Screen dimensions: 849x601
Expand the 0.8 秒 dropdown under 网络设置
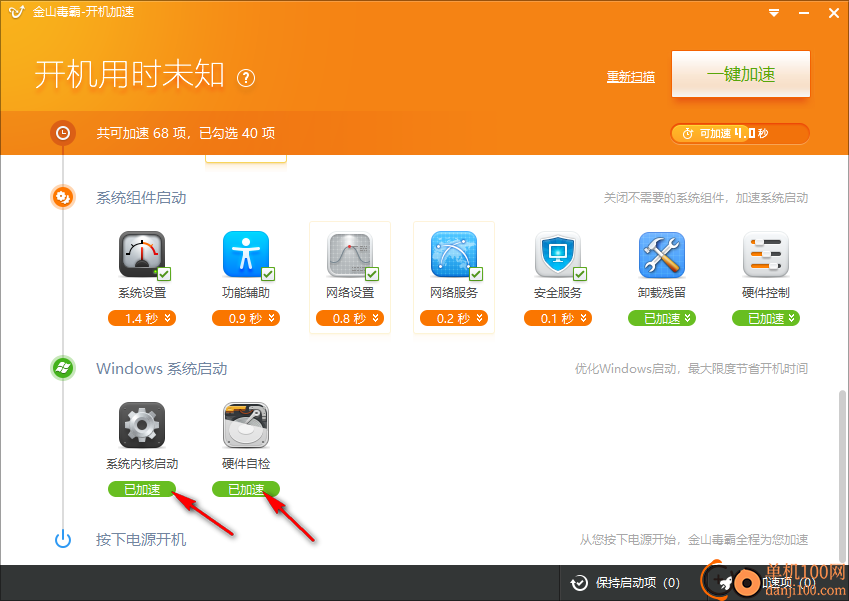350,318
